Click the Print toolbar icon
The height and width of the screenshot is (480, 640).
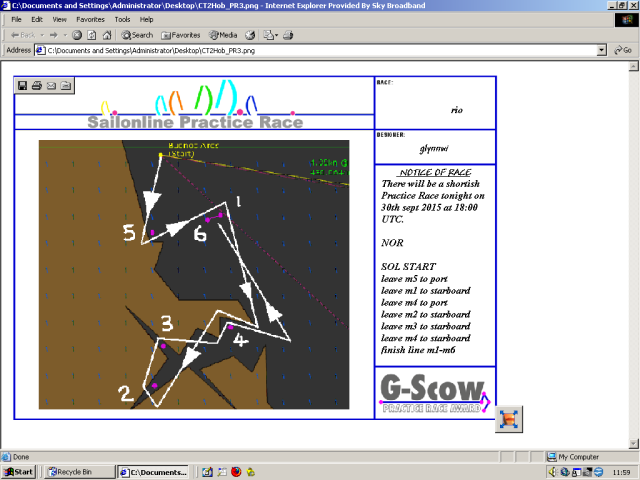coord(288,35)
